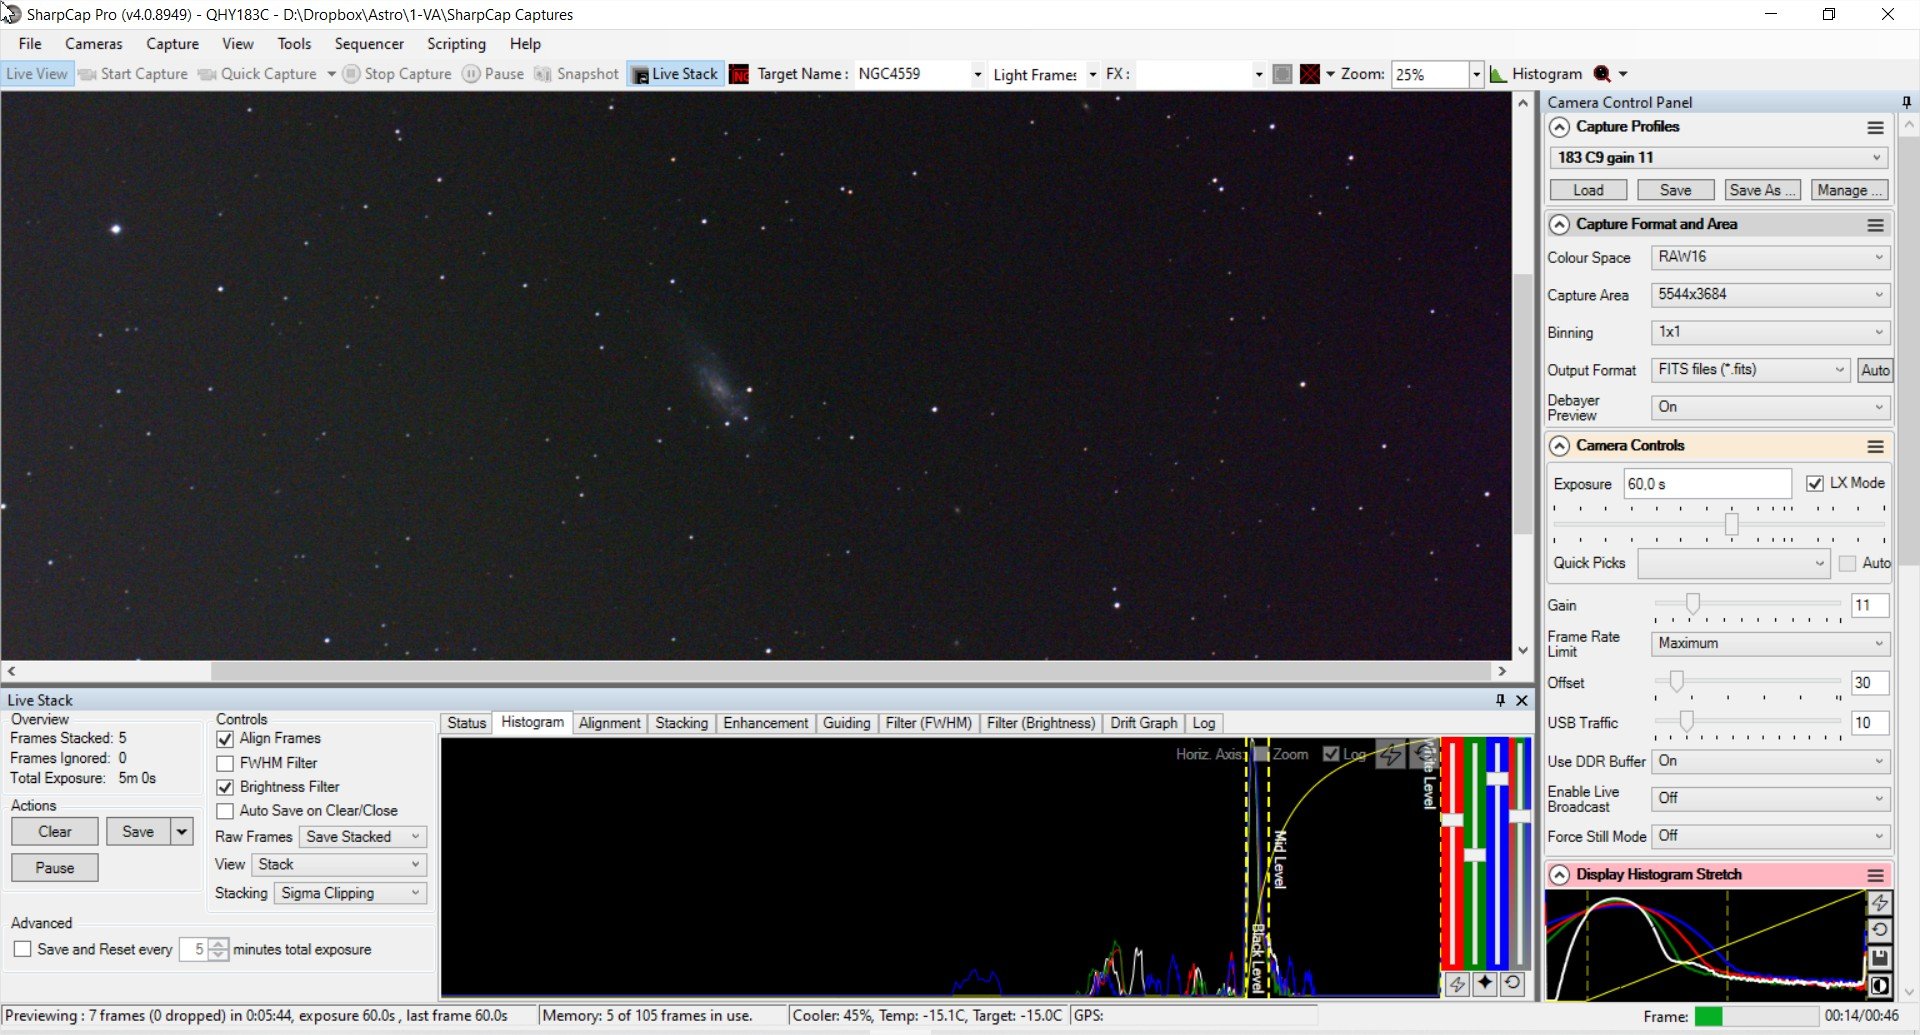
Task: Click the reset stretch icon in Display Histogram Stretch
Action: pyautogui.click(x=1880, y=930)
